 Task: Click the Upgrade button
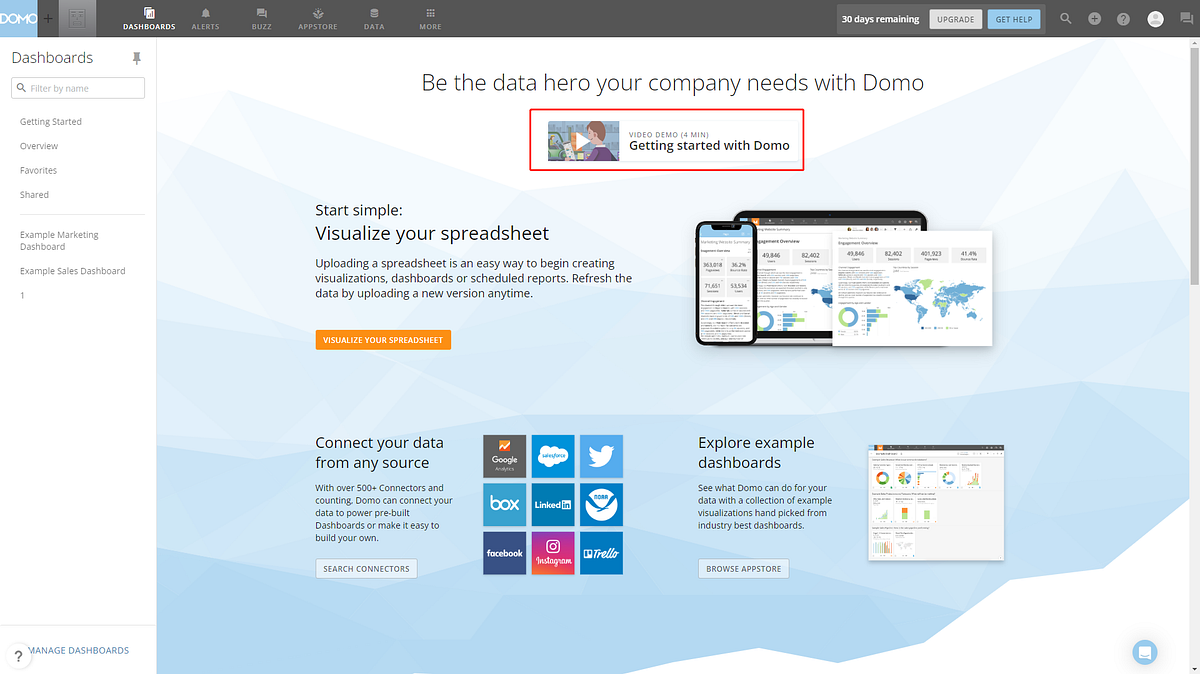(x=955, y=18)
